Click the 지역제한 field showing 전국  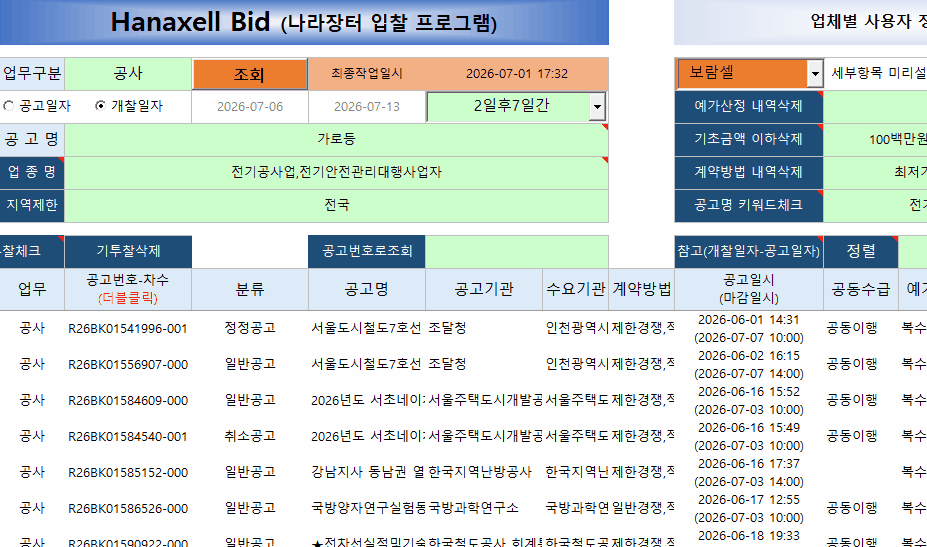click(x=336, y=206)
